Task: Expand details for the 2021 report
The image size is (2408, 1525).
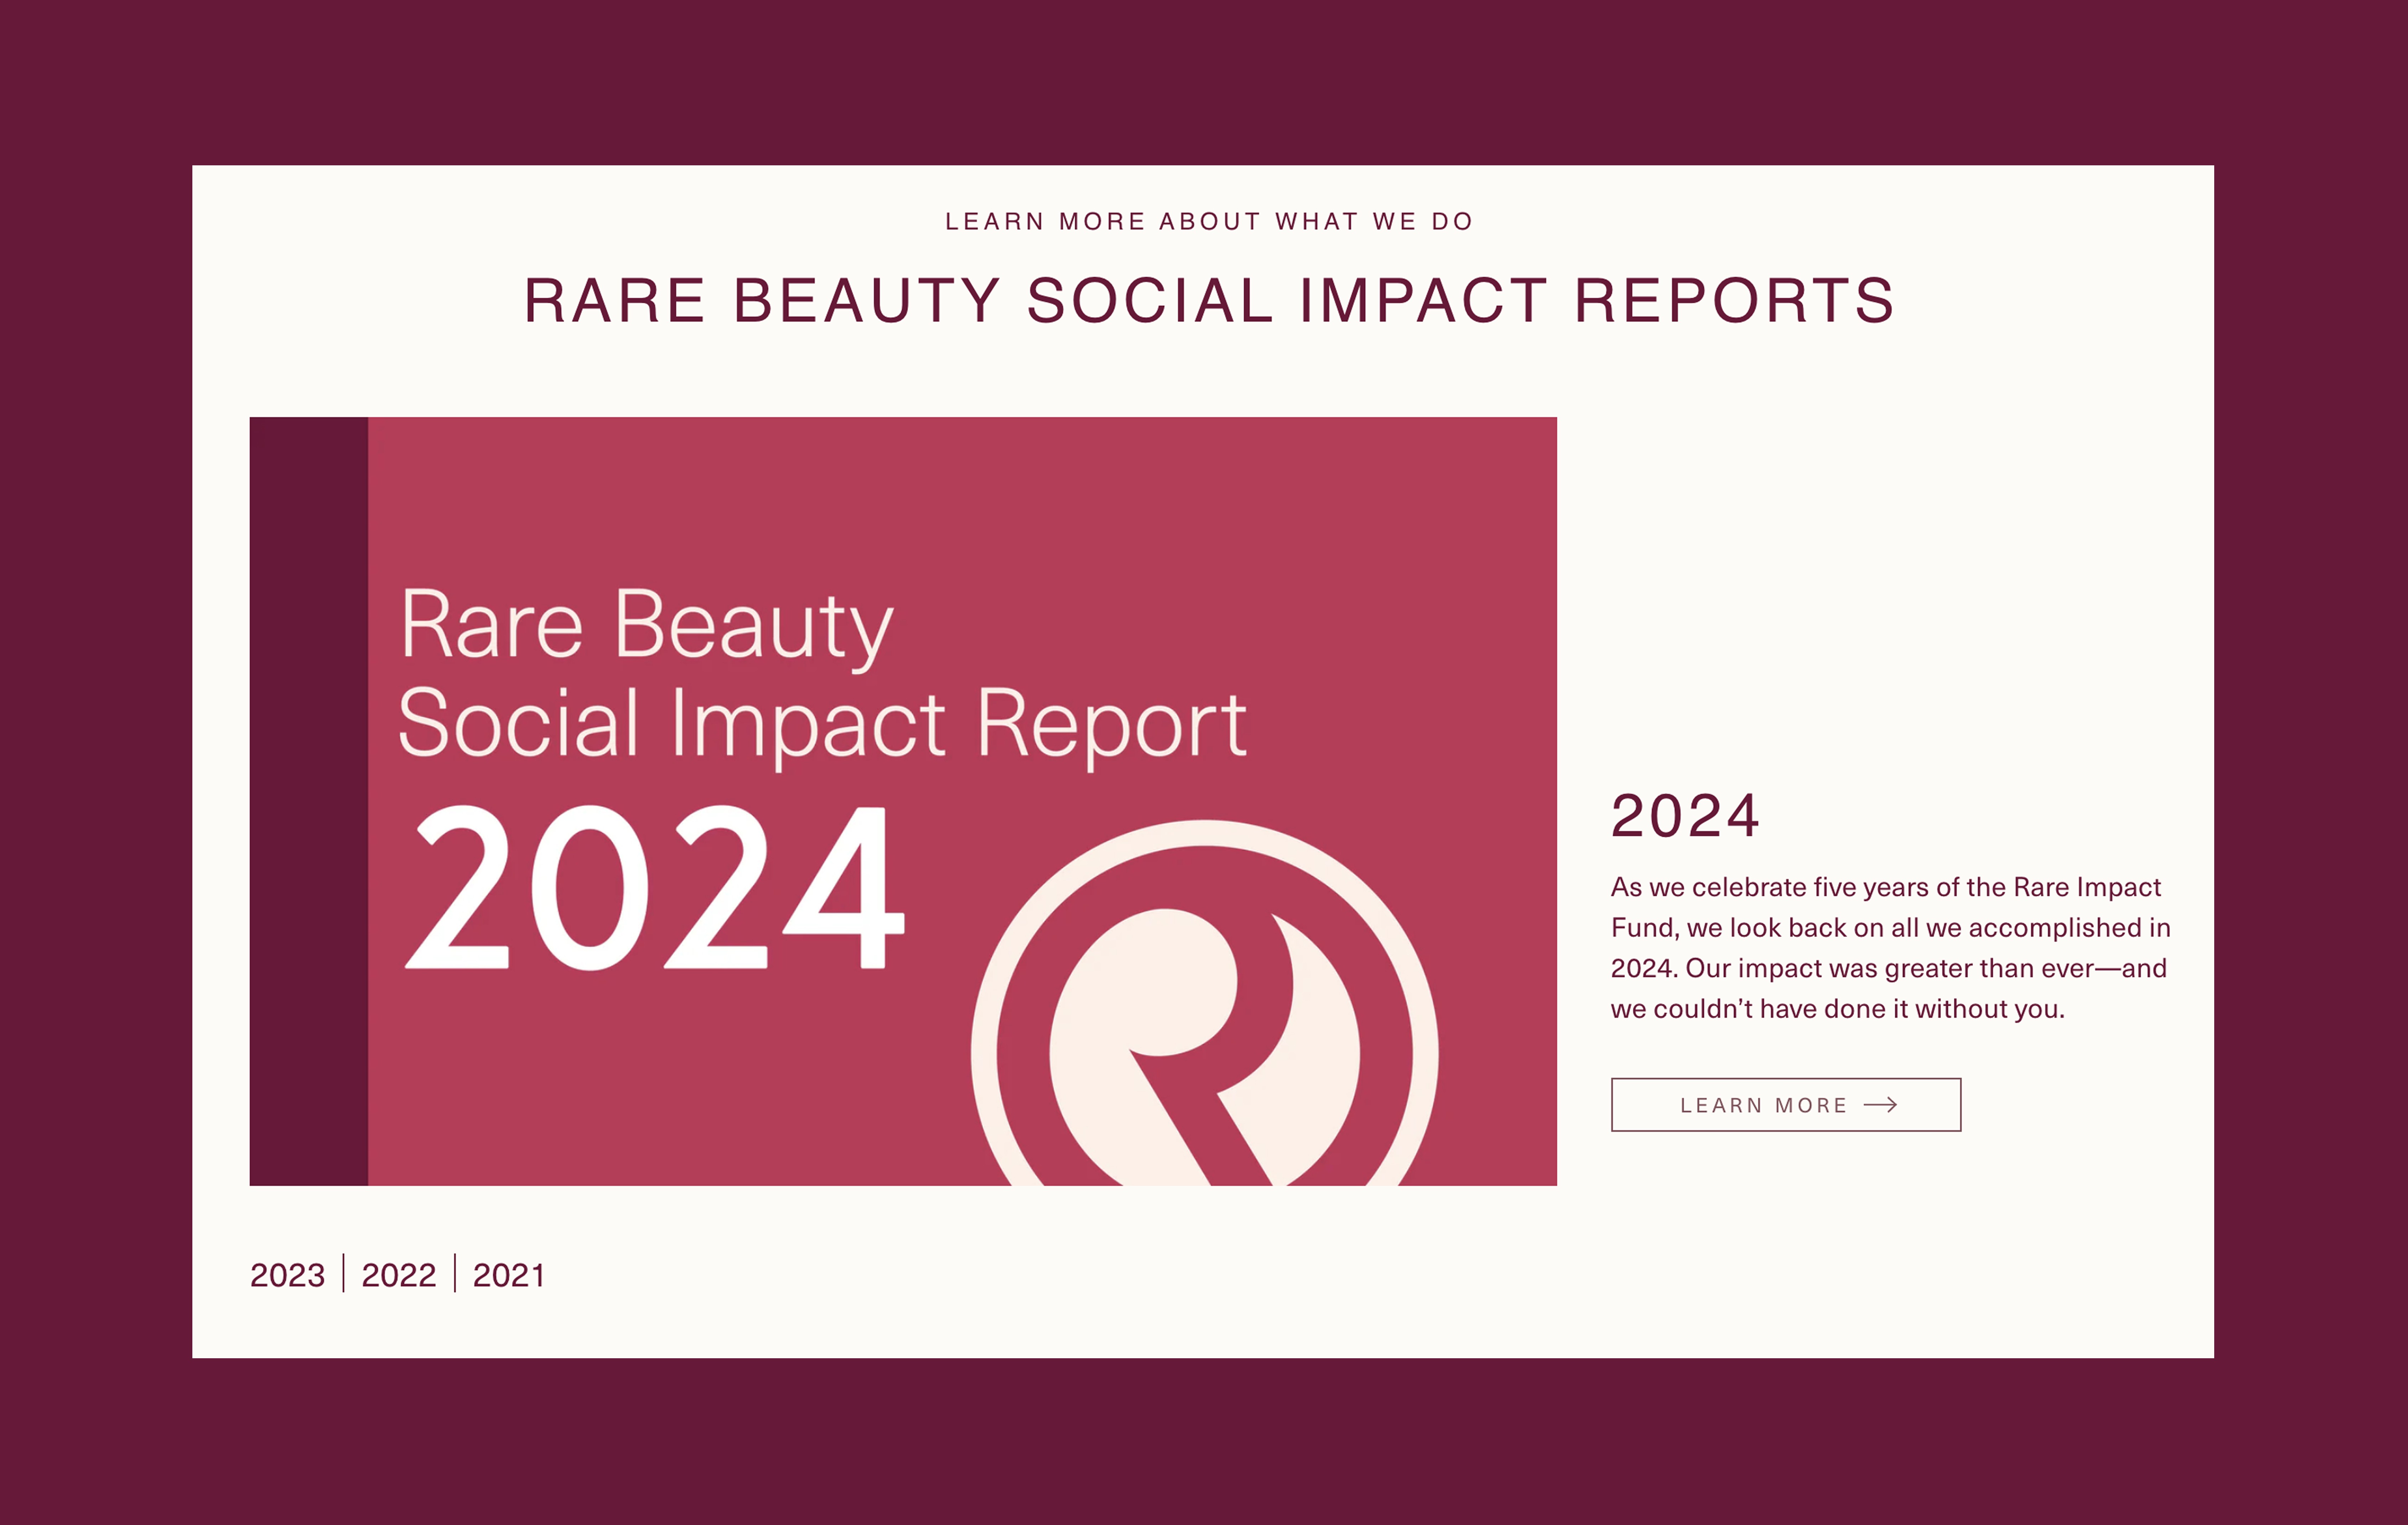Action: 508,1275
